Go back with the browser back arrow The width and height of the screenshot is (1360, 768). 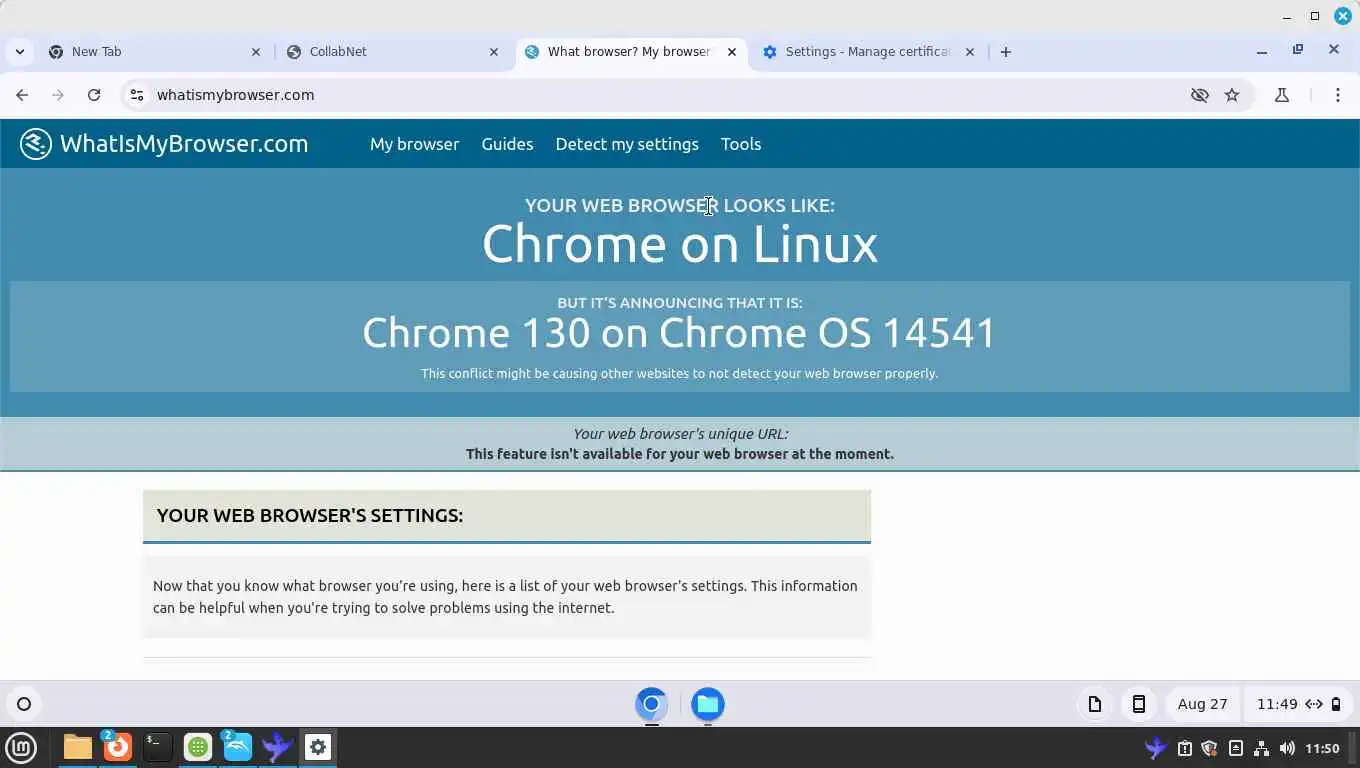click(x=22, y=95)
